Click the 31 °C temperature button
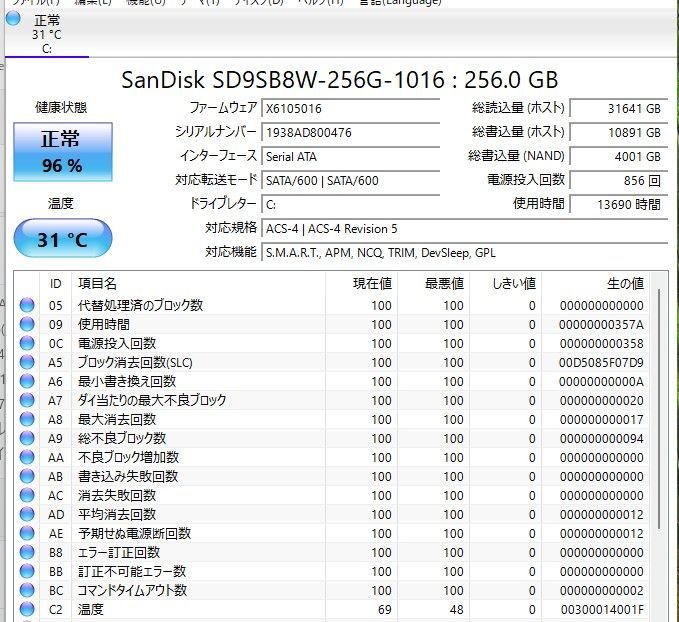 point(63,238)
